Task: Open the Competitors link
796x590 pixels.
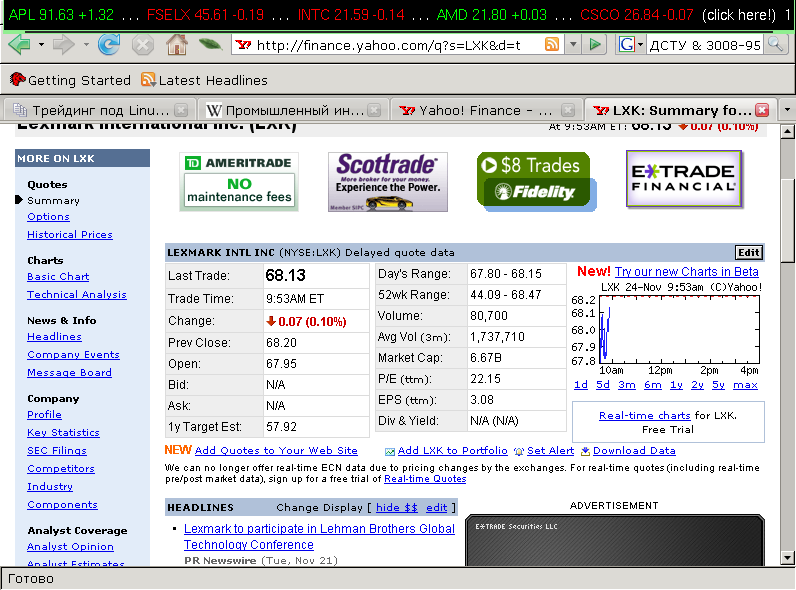Action: click(61, 468)
